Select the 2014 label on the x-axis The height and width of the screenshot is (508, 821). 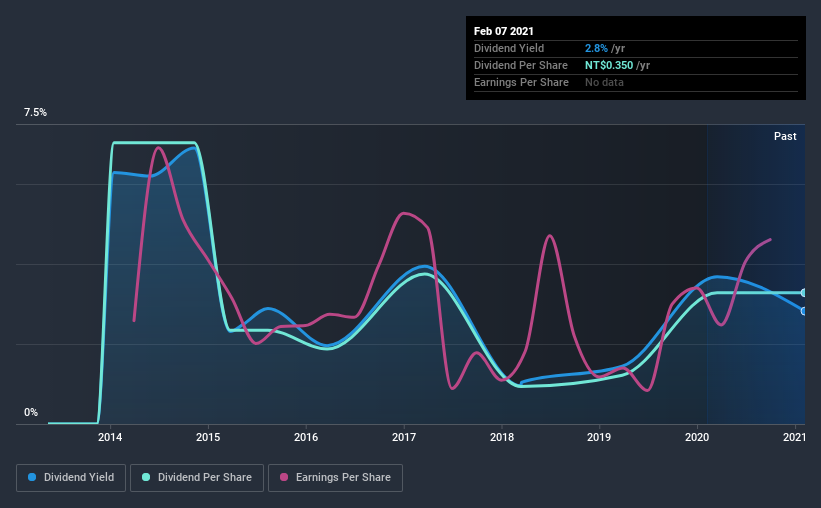[110, 437]
